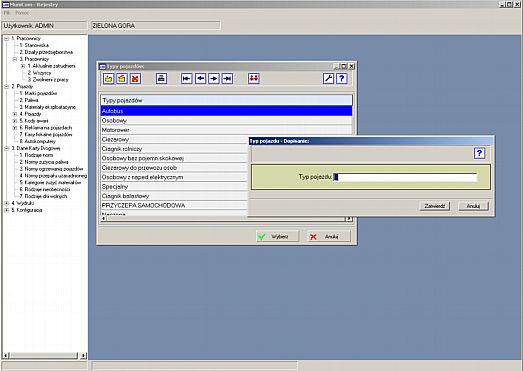Select Osobowy bez pojemn. skokowej row

click(x=174, y=158)
